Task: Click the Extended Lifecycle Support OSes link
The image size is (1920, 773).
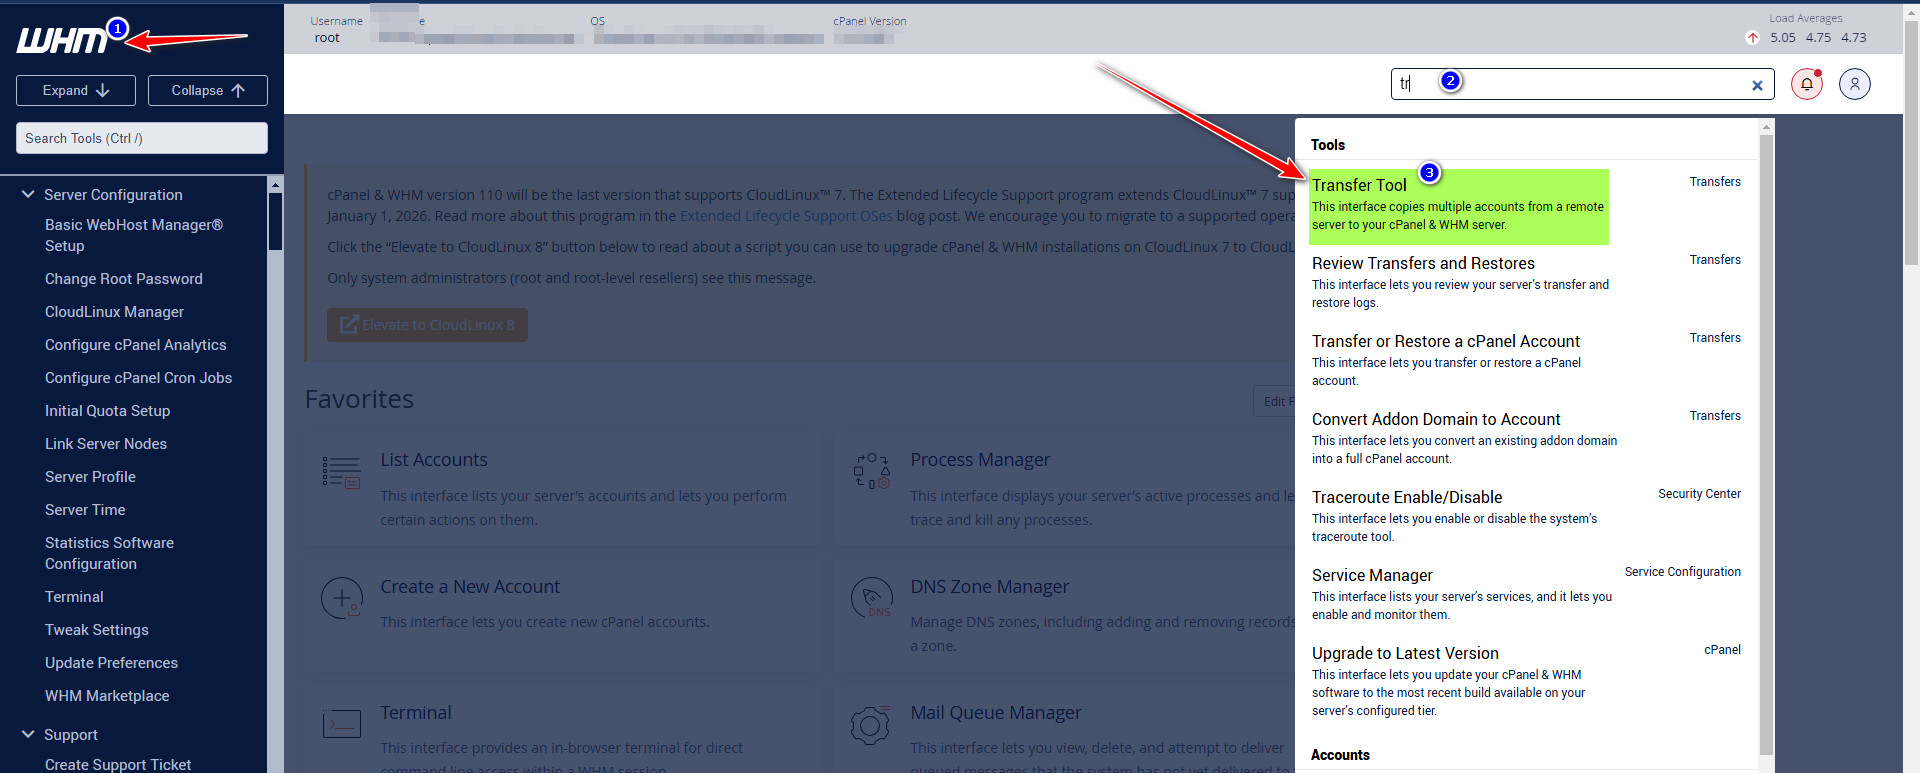Action: (x=786, y=216)
